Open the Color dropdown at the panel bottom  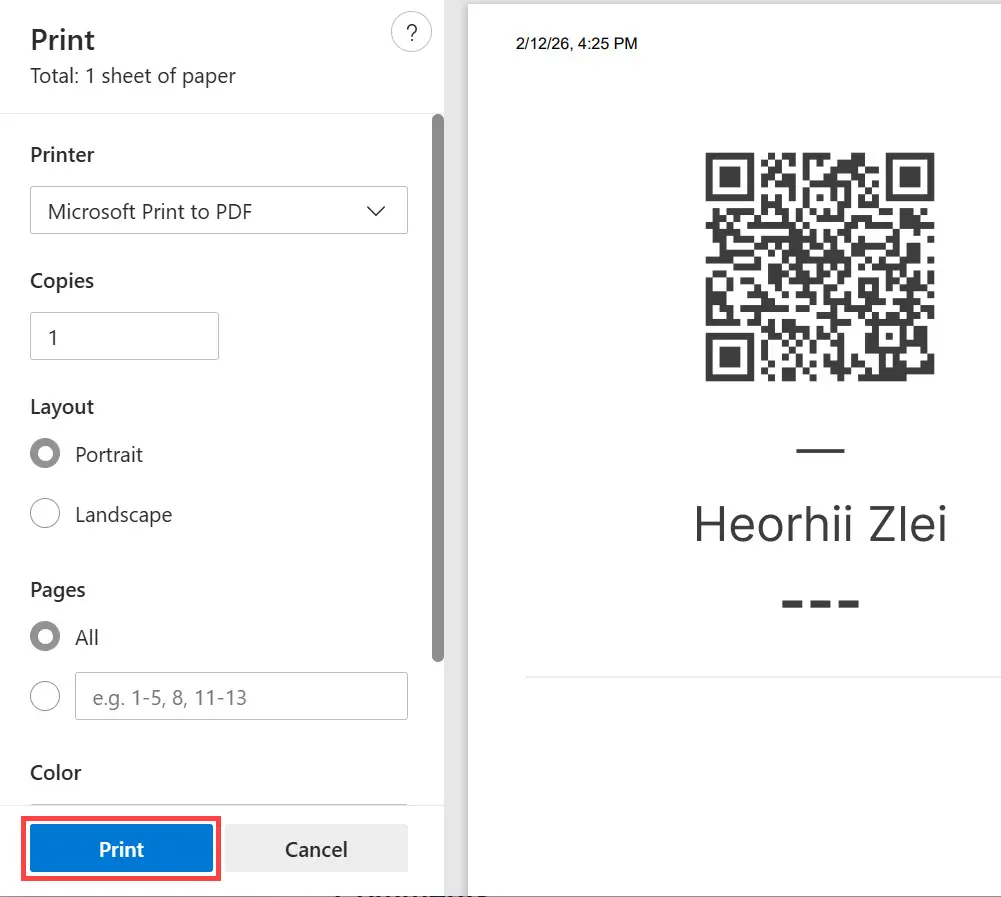(x=218, y=801)
